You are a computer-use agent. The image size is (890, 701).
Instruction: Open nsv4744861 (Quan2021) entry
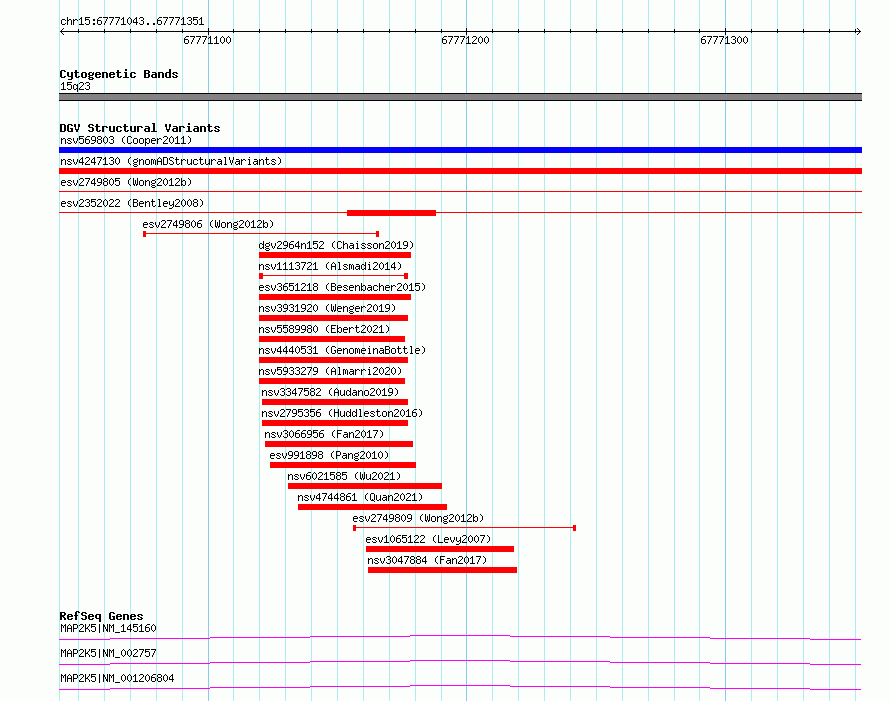coord(360,497)
